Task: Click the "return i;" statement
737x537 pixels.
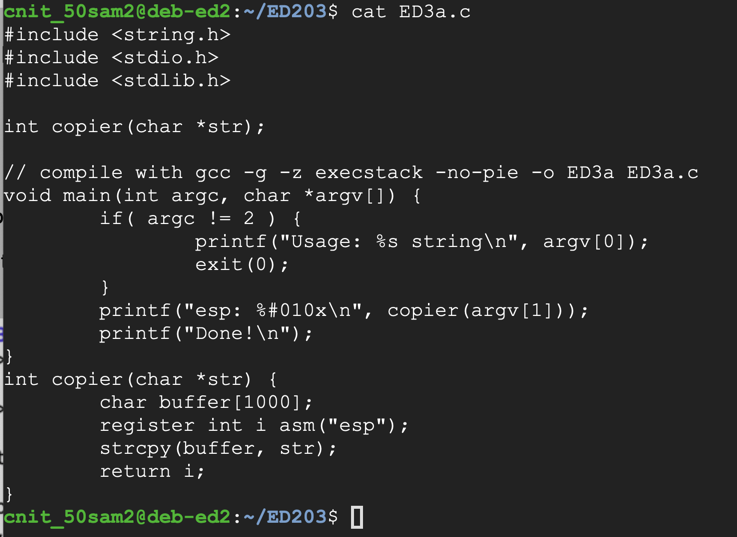Action: click(152, 472)
